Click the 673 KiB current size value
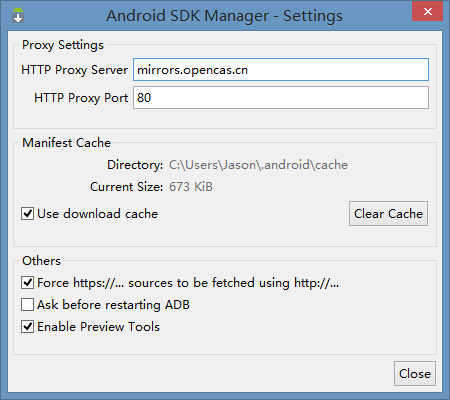The image size is (450, 400). [x=191, y=187]
